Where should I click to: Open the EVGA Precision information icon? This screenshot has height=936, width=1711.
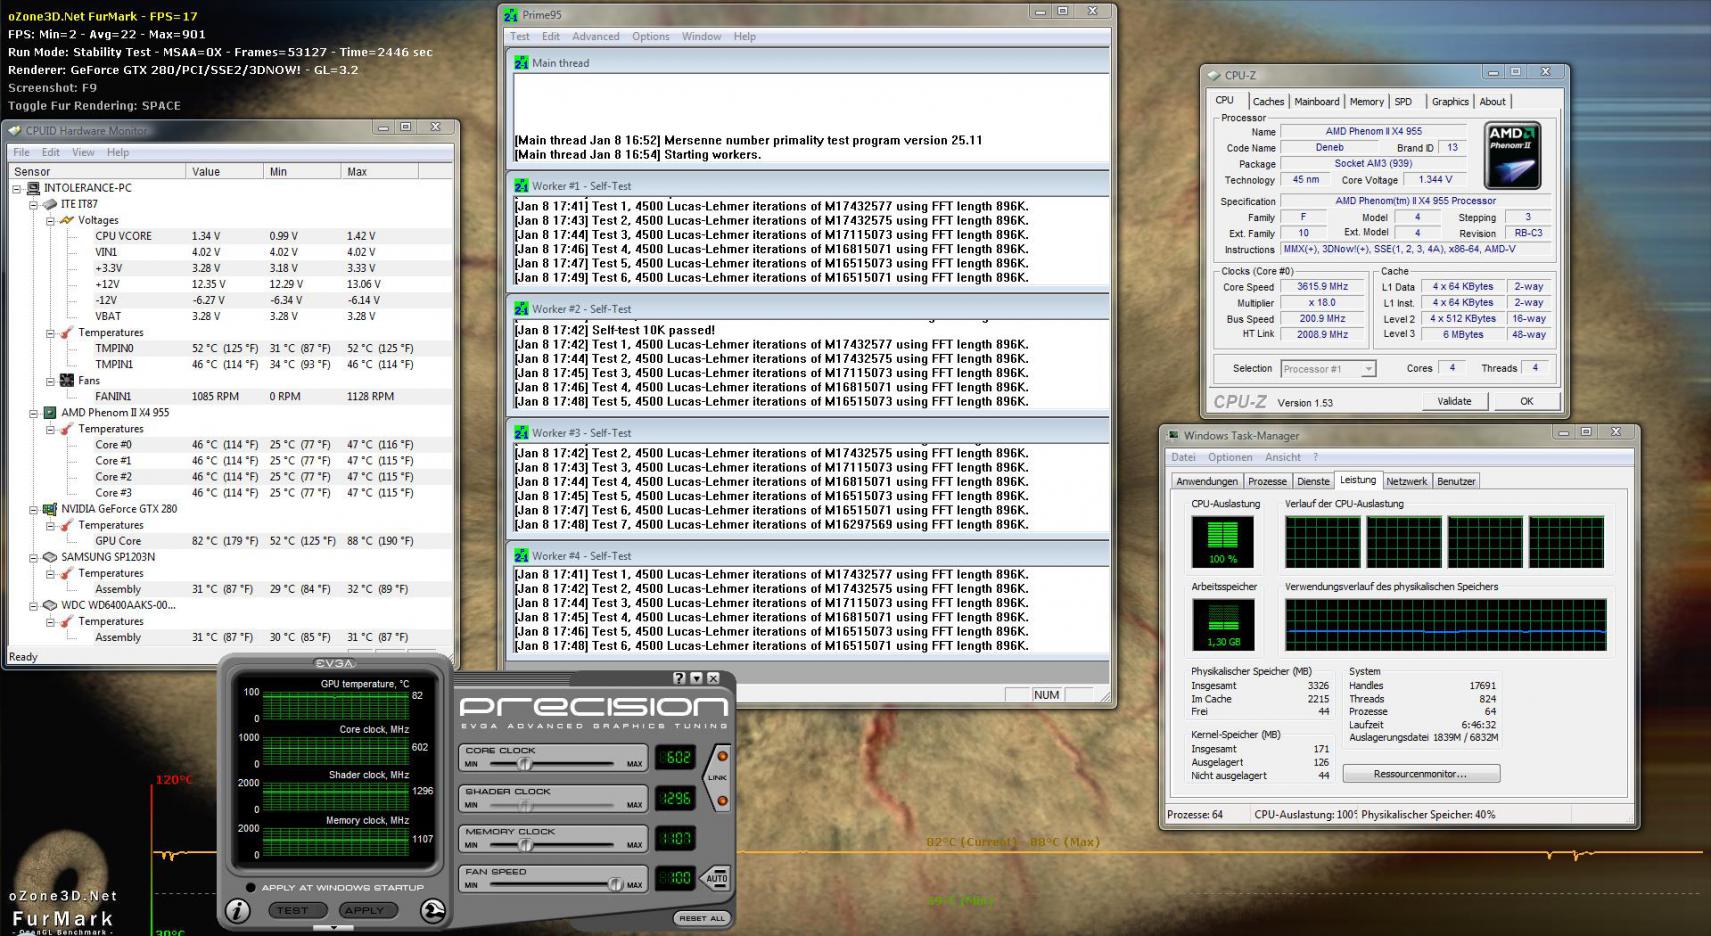[x=237, y=911]
